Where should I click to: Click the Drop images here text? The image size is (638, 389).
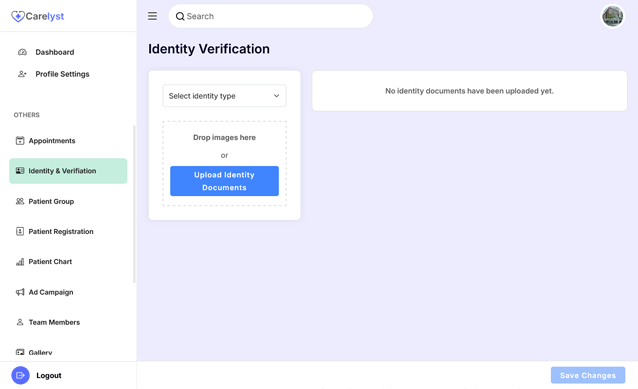tap(224, 138)
